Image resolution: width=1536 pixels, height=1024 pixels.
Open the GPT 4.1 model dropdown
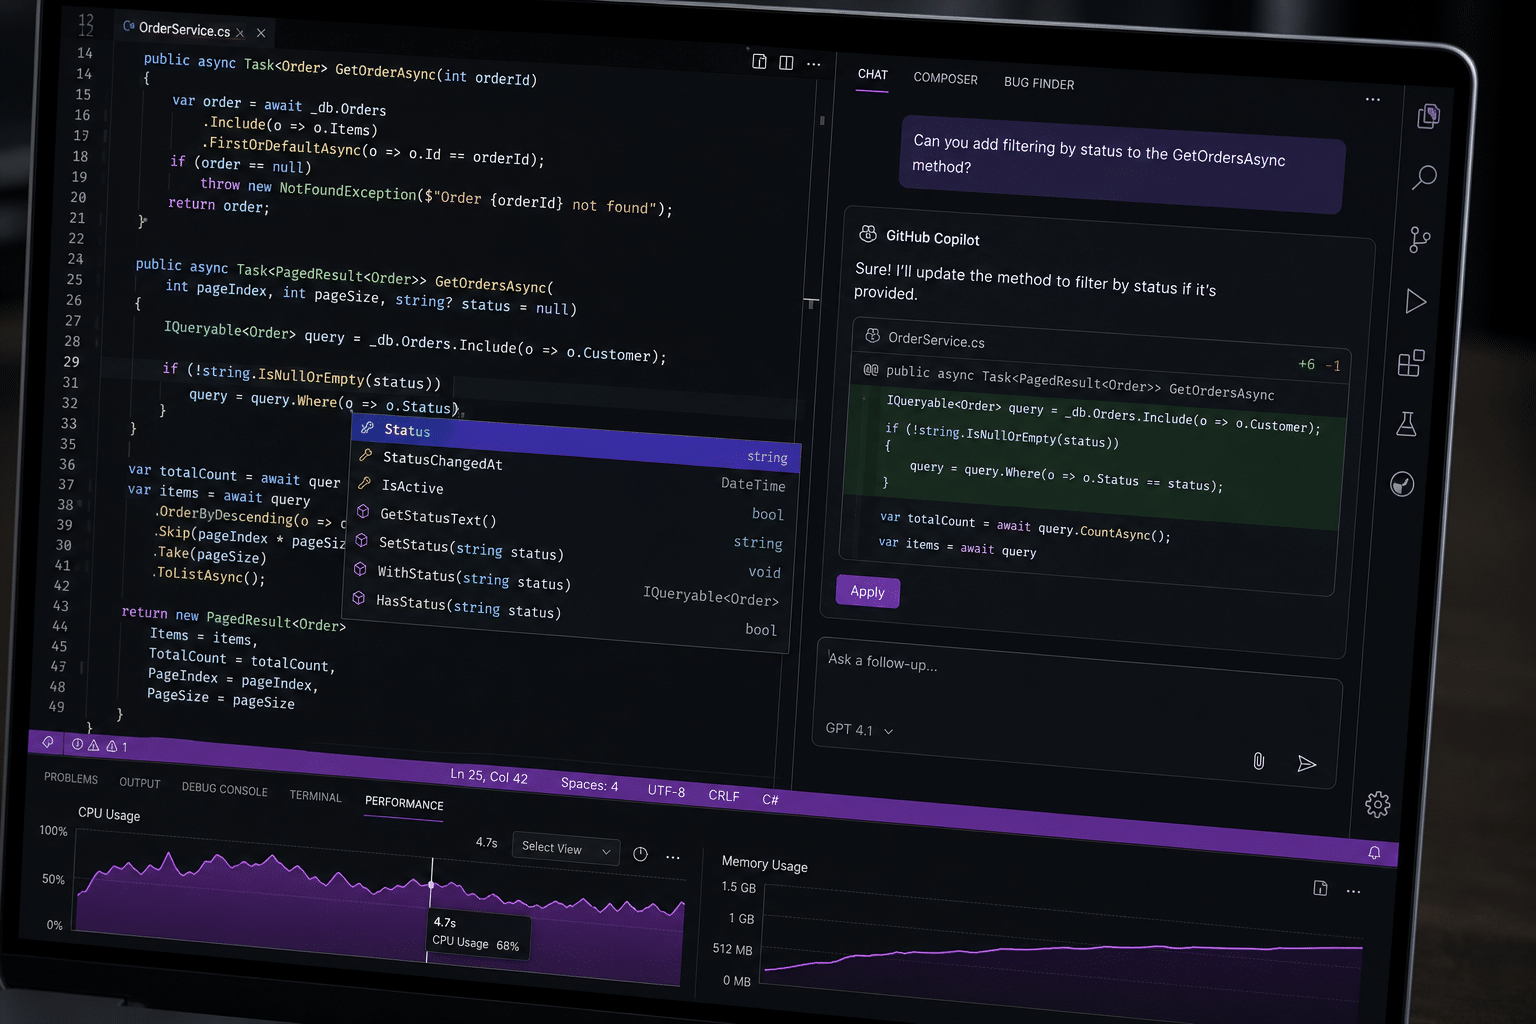[859, 730]
